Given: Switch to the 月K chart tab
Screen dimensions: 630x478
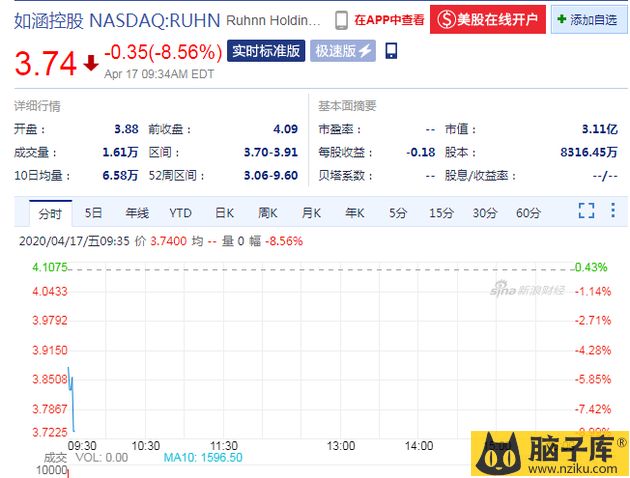Looking at the screenshot, I should point(311,213).
